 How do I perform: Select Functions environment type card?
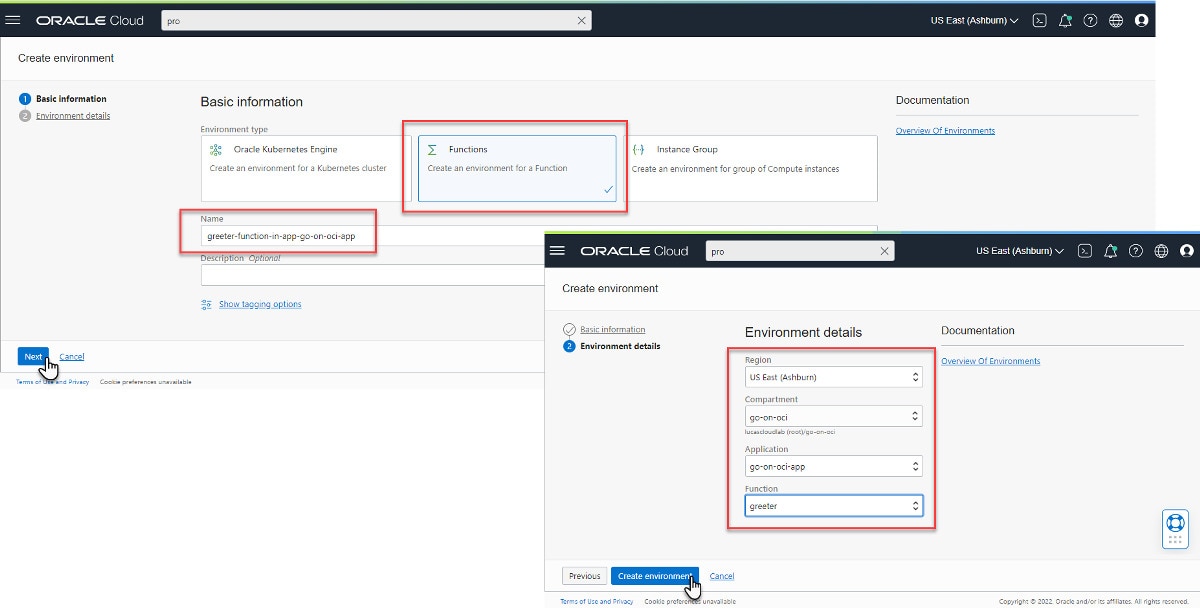(x=516, y=168)
